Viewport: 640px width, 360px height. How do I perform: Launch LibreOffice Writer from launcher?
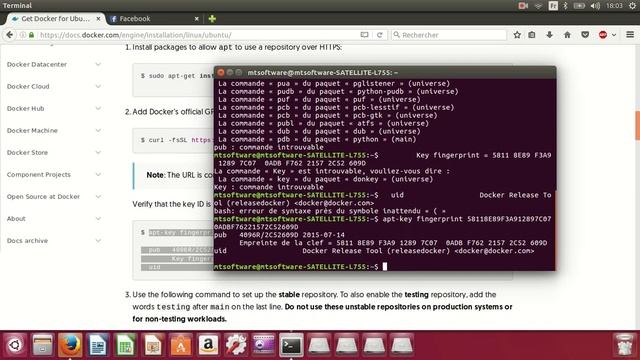98,345
